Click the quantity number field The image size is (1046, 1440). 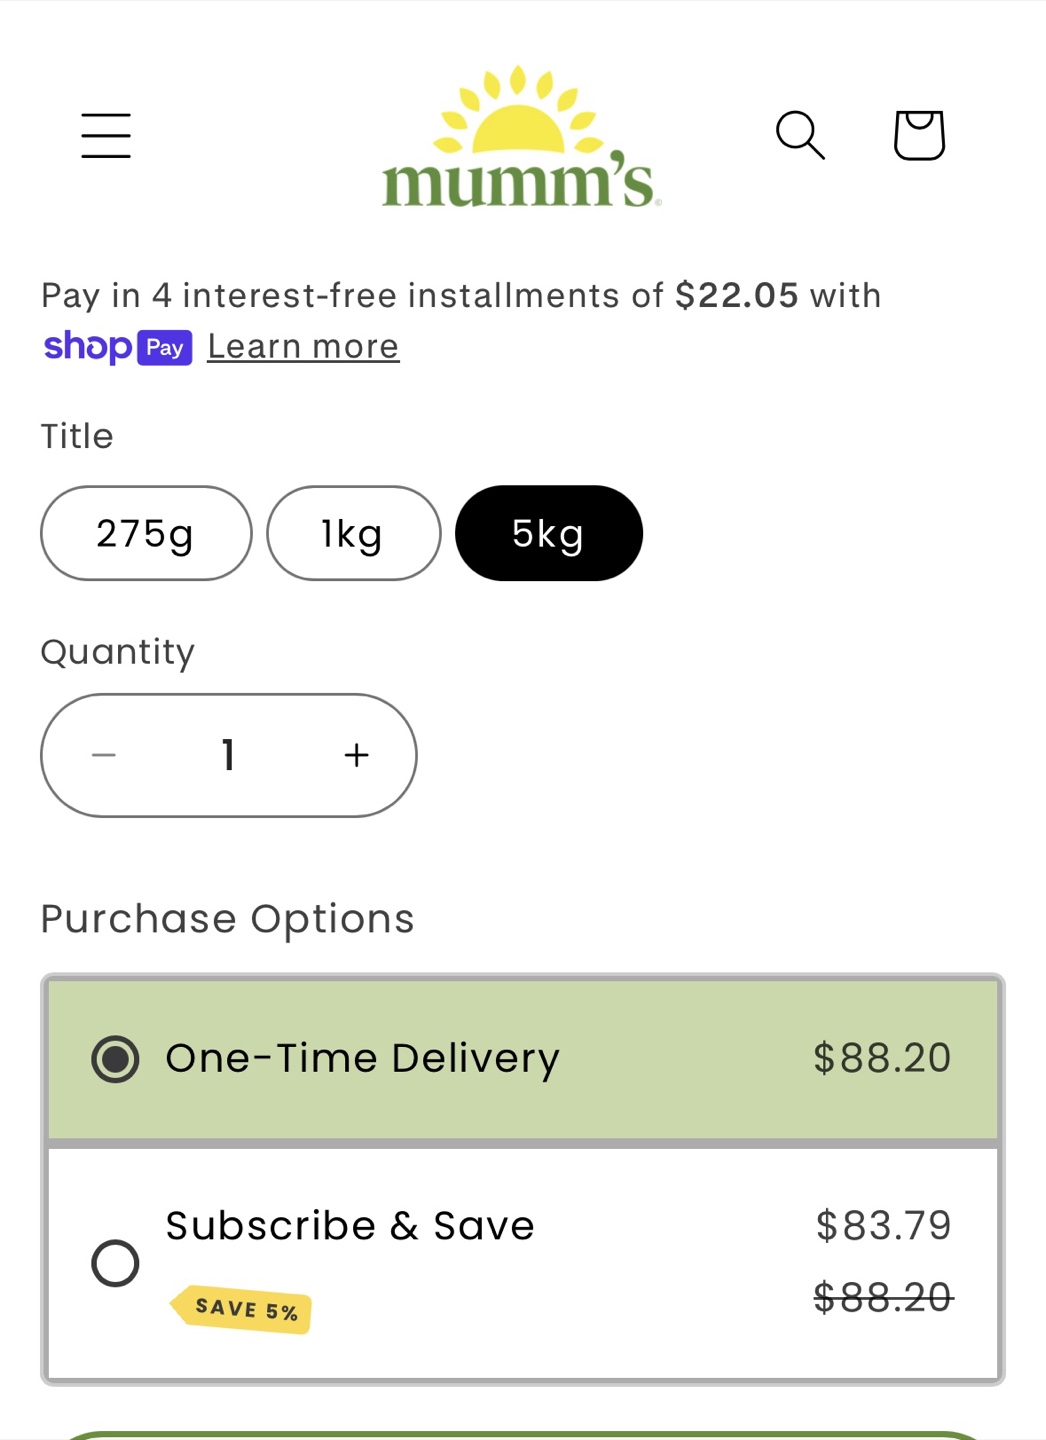[229, 755]
